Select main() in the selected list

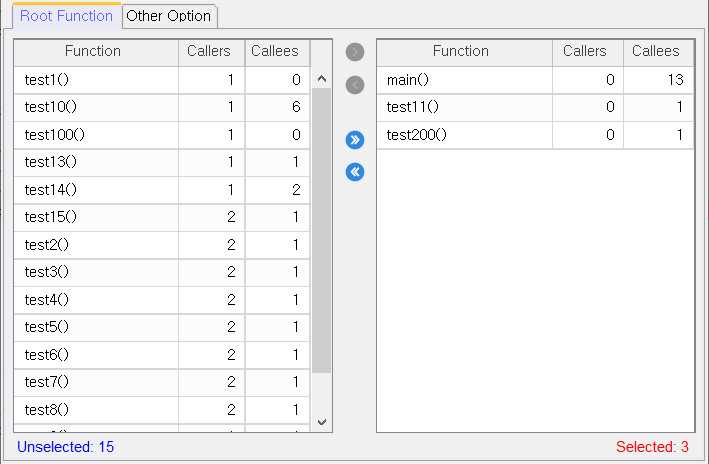[535, 80]
